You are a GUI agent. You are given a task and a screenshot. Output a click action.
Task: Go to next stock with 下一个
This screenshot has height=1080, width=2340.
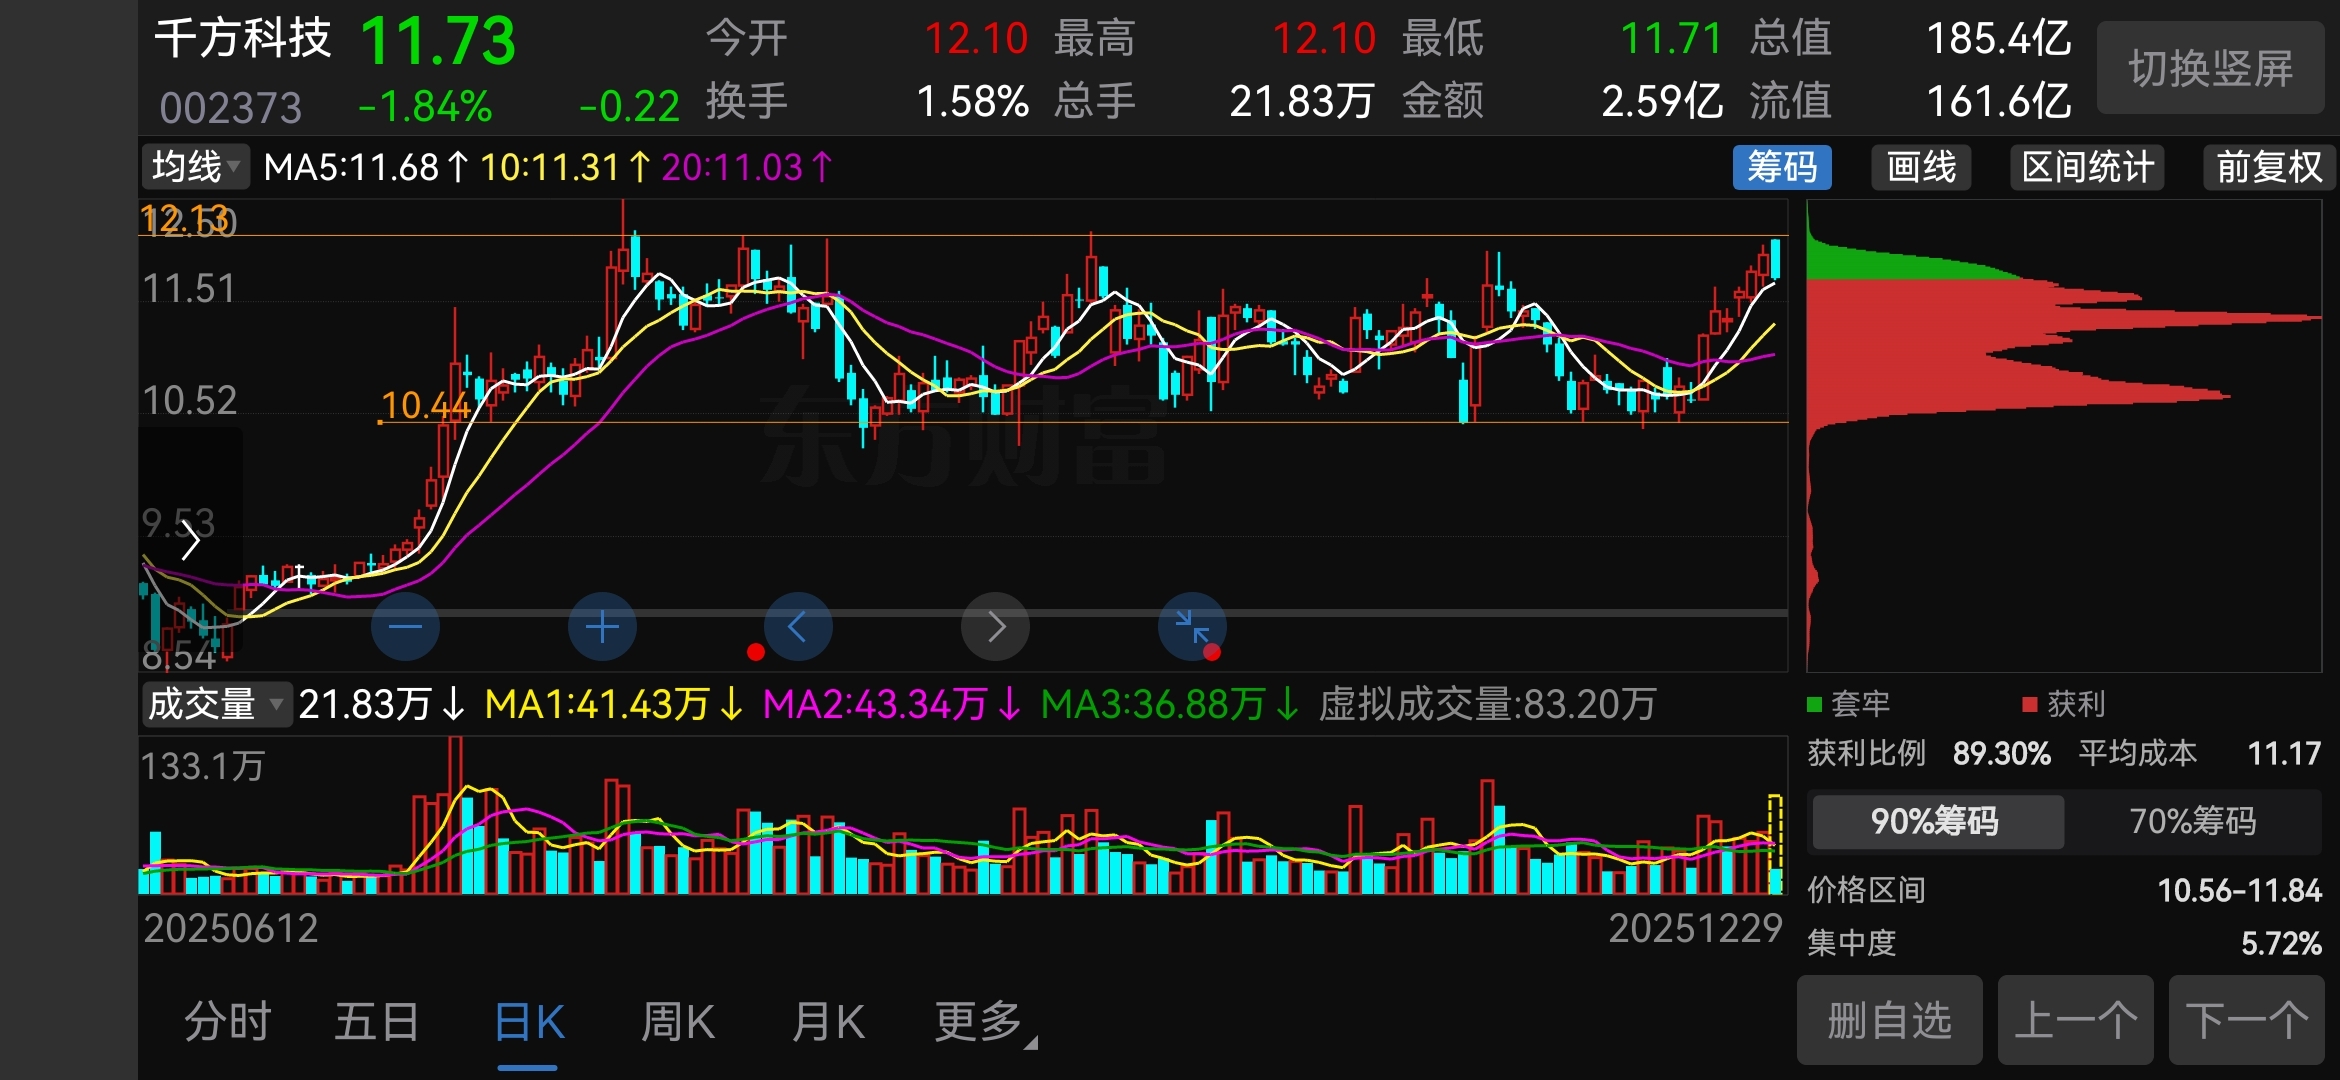click(x=2246, y=1021)
